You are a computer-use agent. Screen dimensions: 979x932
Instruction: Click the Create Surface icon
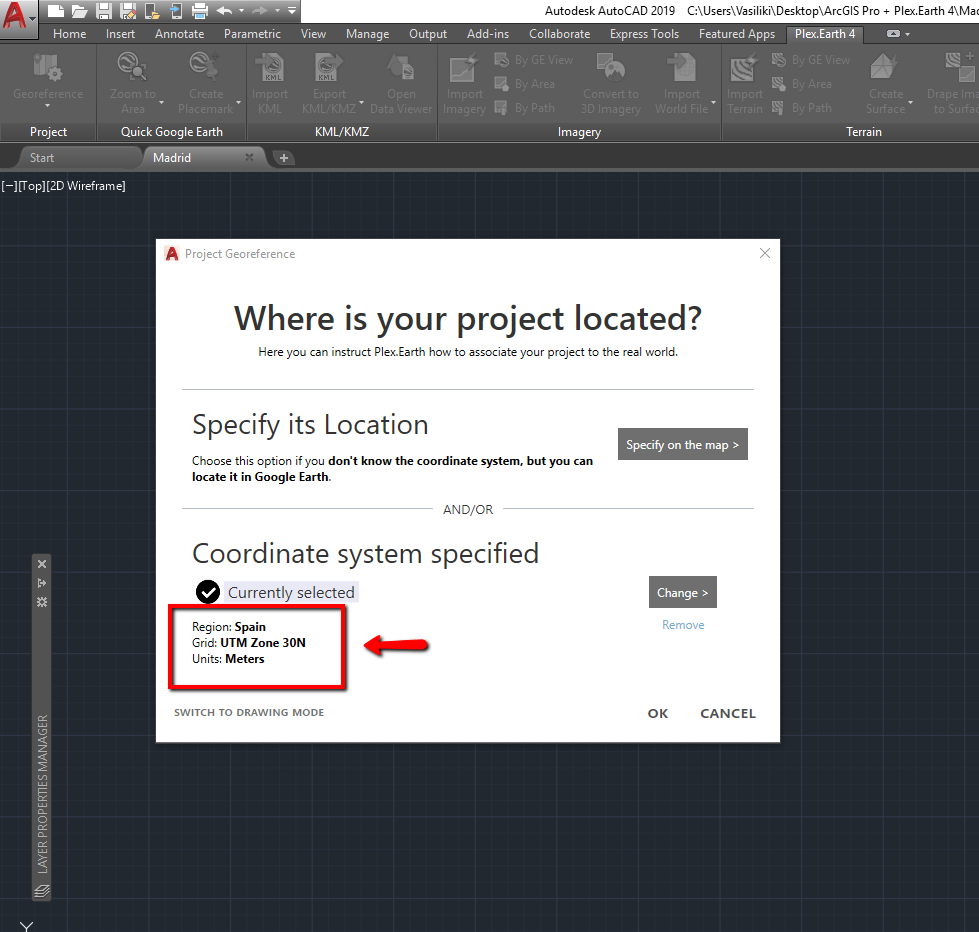pyautogui.click(x=883, y=67)
